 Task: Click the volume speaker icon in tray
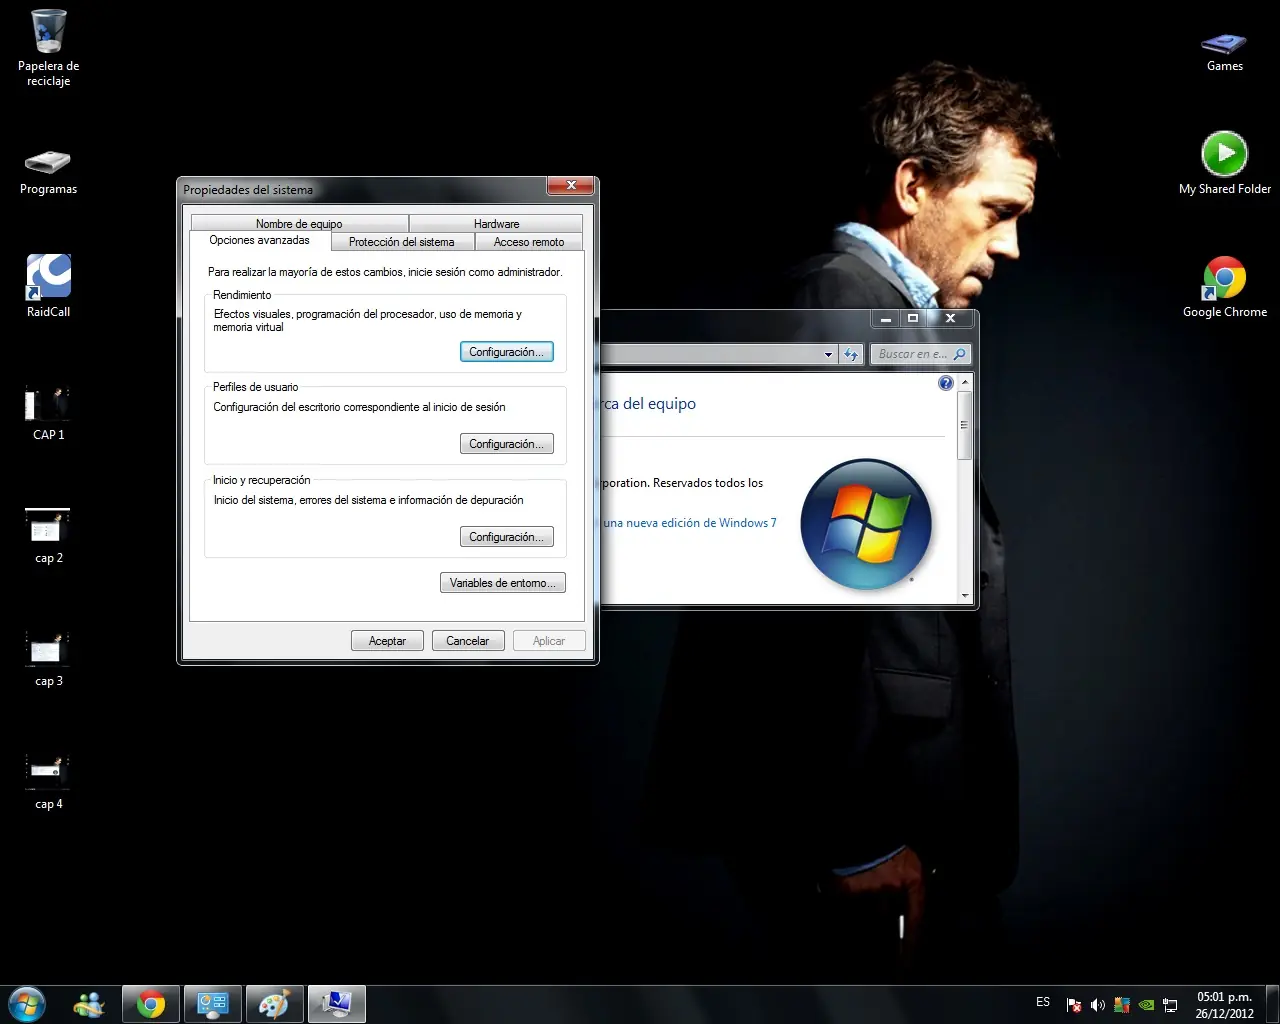1097,1005
